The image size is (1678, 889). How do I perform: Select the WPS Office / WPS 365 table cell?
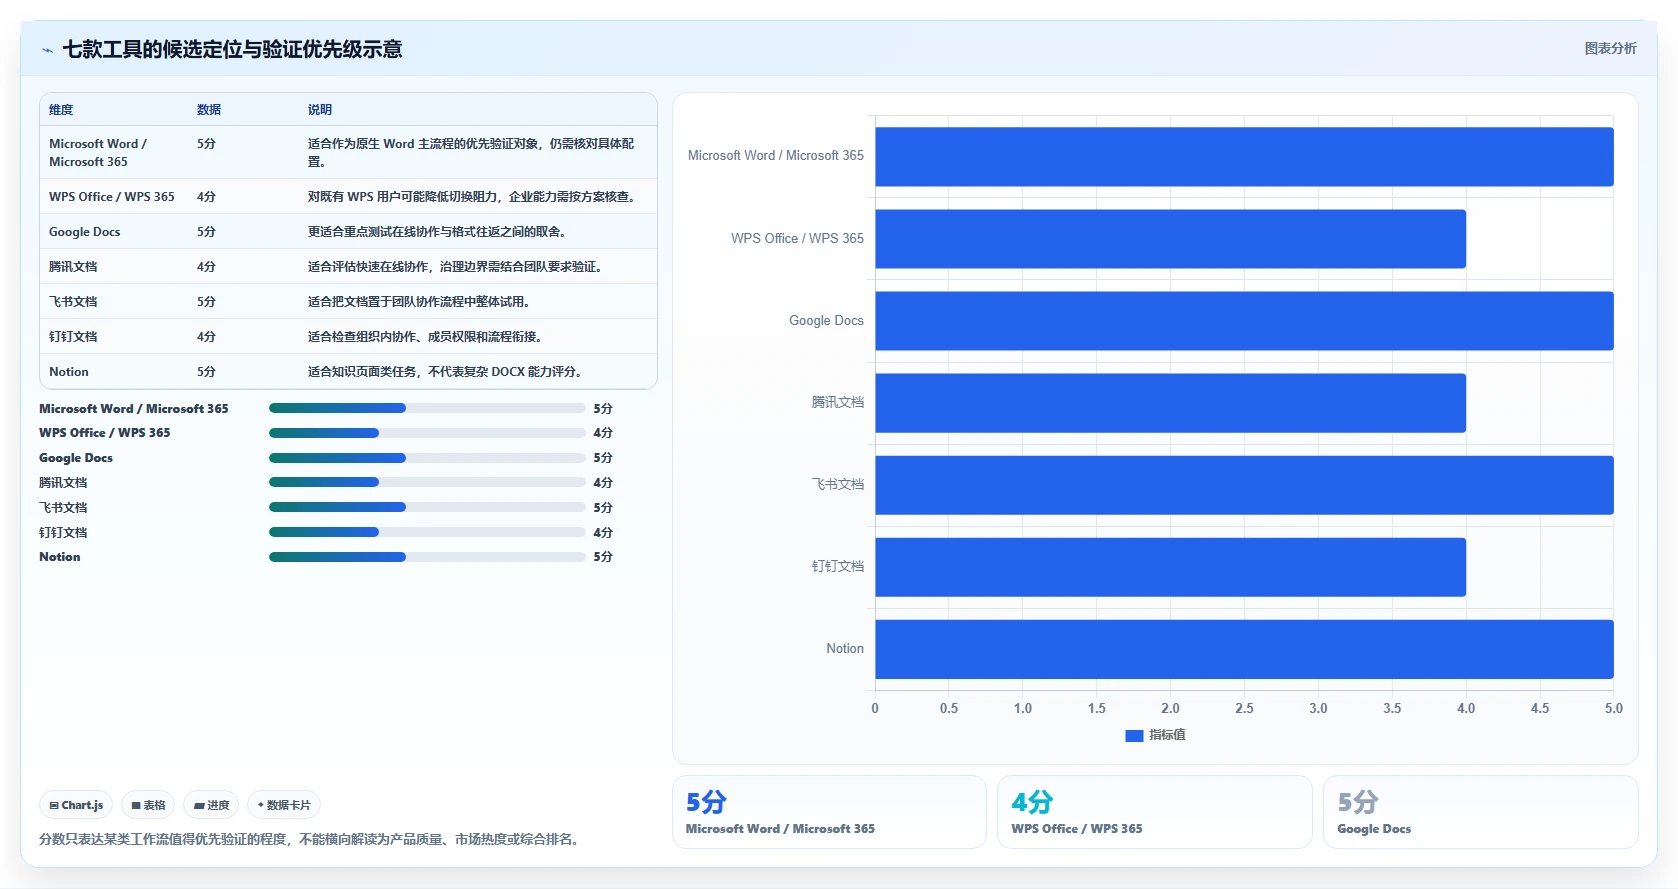click(112, 197)
